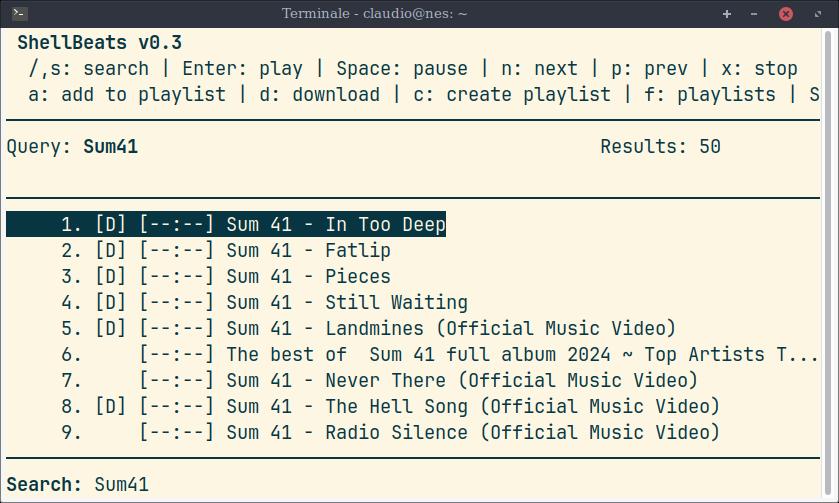Click on 'Sum 41 - Pieces' entry

[x=308, y=277]
